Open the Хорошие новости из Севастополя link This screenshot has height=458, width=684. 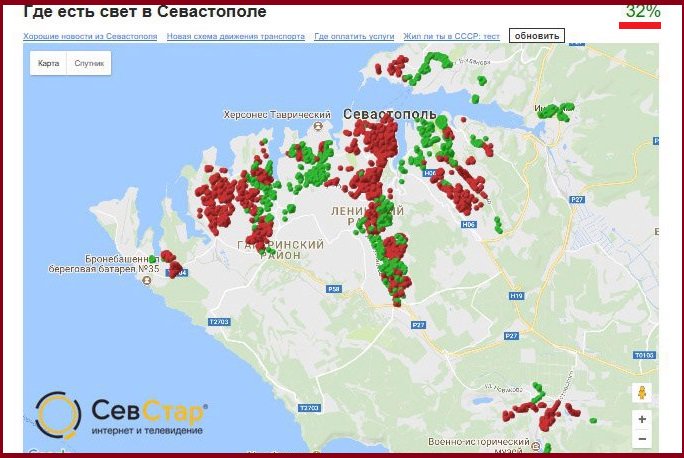90,36
